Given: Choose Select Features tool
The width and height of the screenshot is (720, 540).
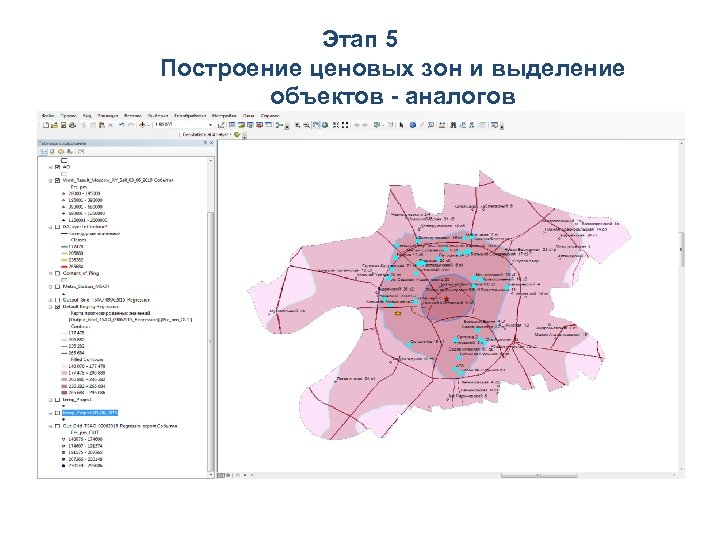Looking at the screenshot, I should pos(378,125).
